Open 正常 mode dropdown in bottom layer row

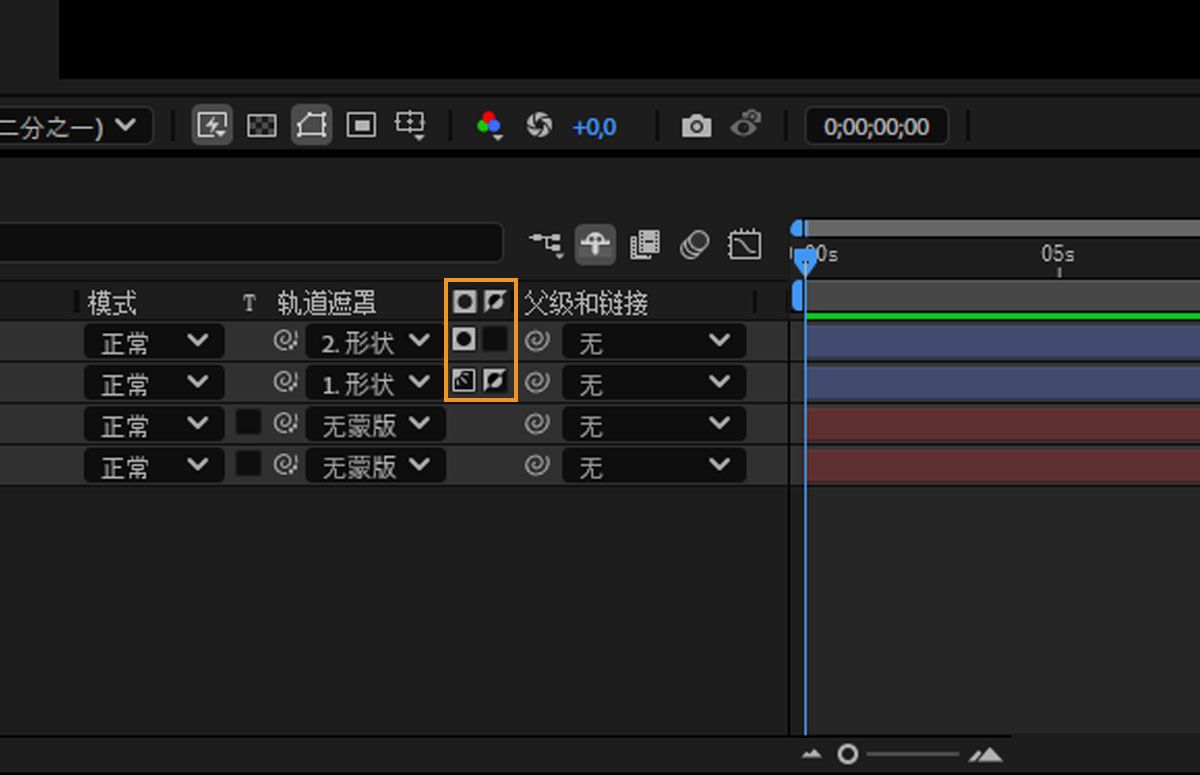click(154, 467)
